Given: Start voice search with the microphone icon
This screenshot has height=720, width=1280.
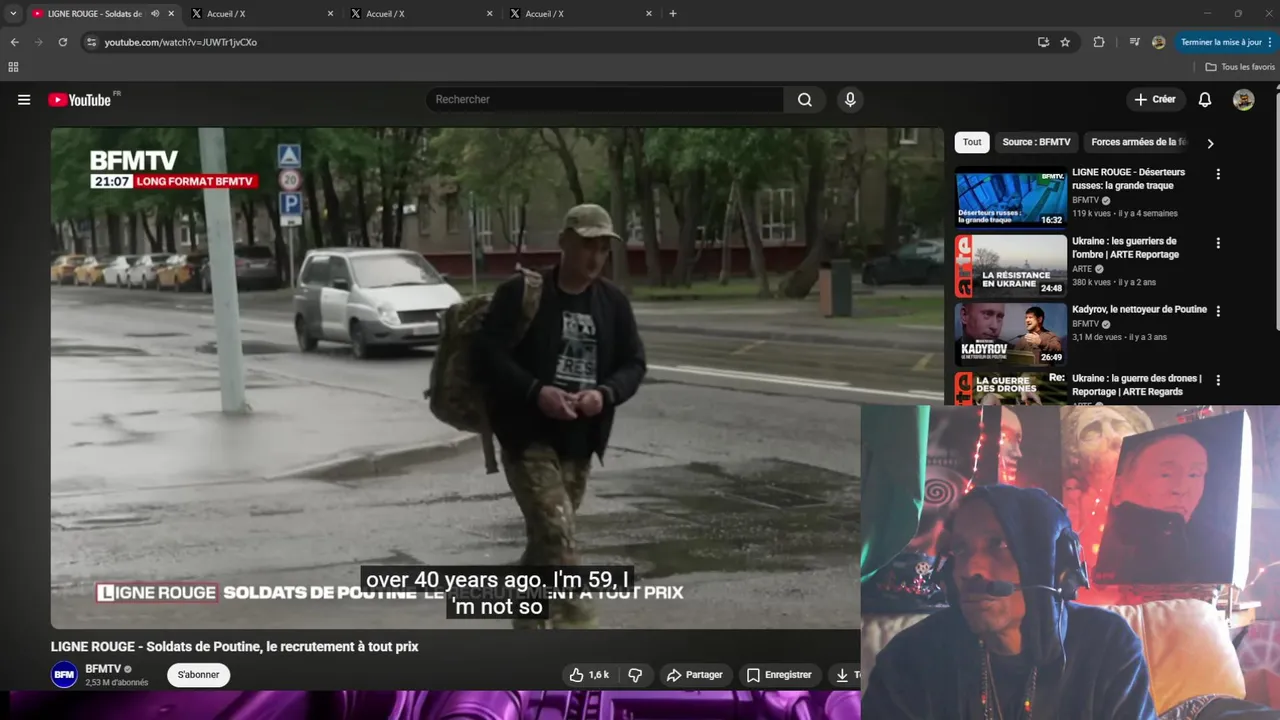Looking at the screenshot, I should point(850,100).
